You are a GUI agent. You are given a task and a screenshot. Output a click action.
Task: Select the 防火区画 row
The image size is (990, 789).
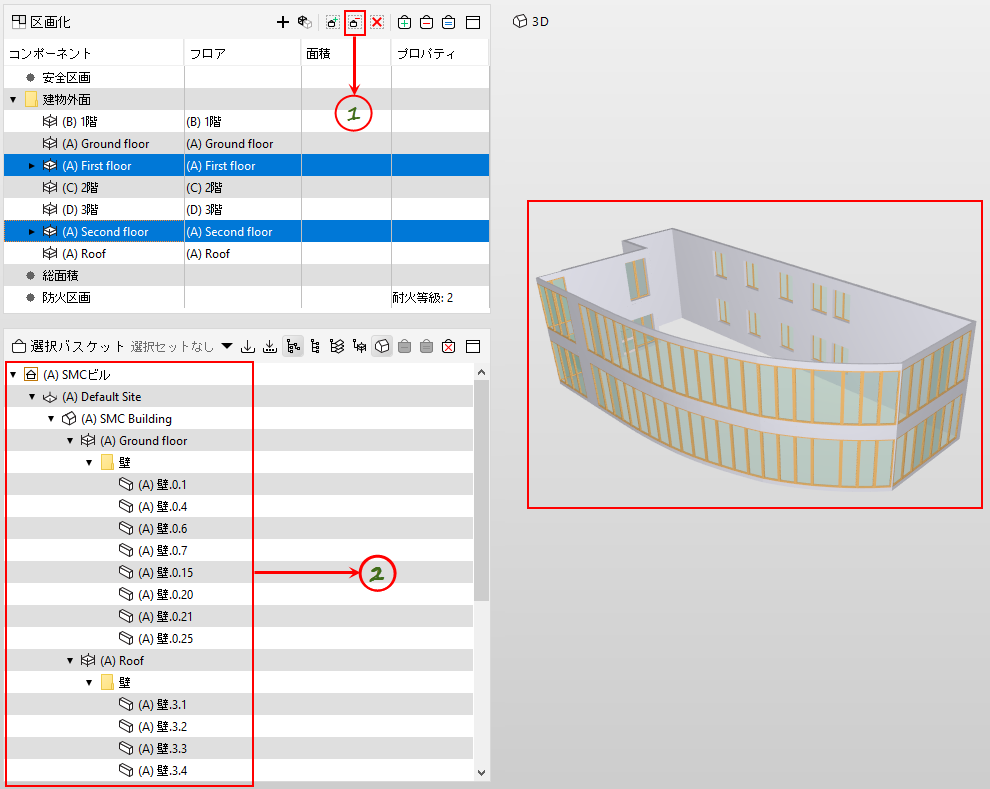(247, 297)
